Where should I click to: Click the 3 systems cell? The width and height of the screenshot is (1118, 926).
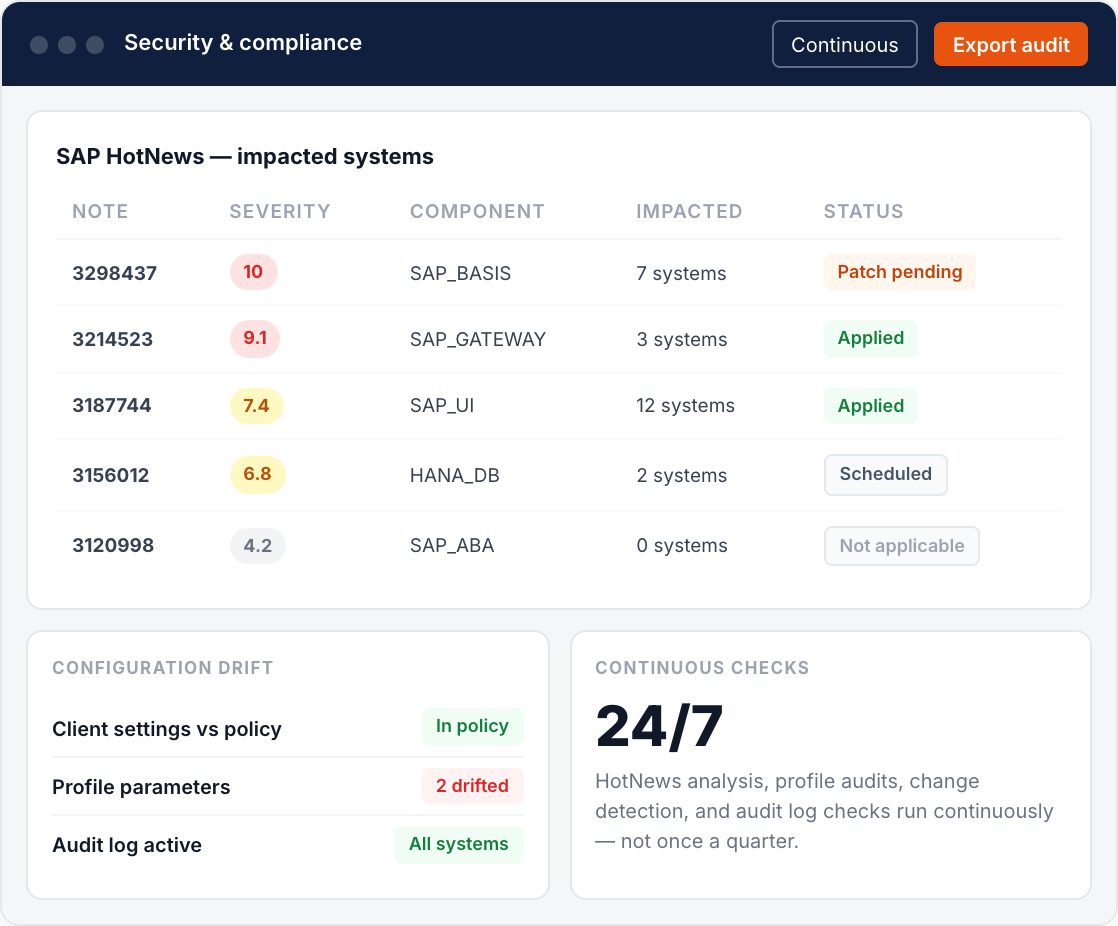pos(682,339)
